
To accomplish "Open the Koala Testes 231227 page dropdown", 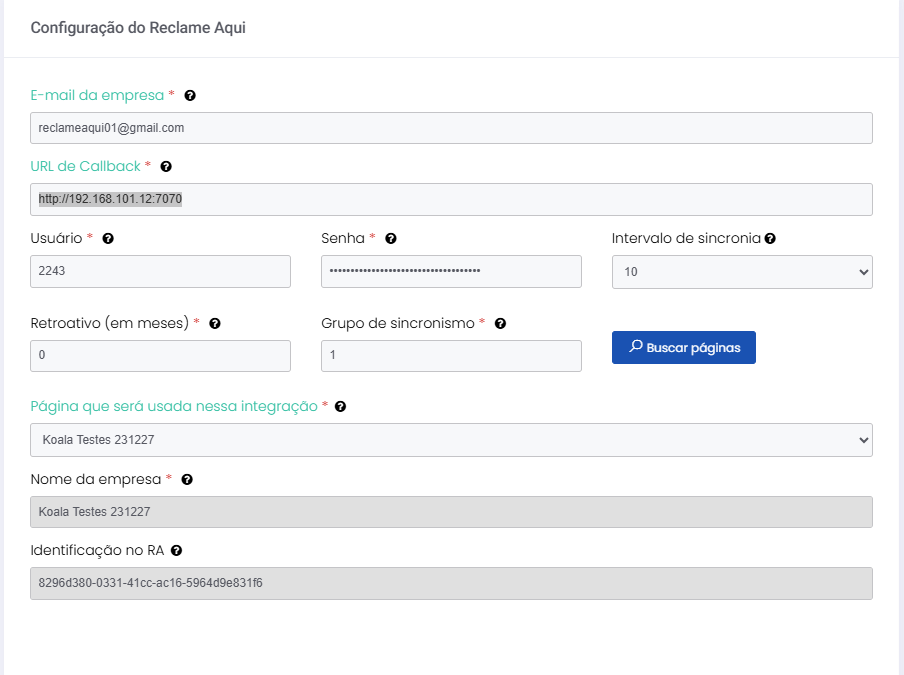I will (x=451, y=440).
